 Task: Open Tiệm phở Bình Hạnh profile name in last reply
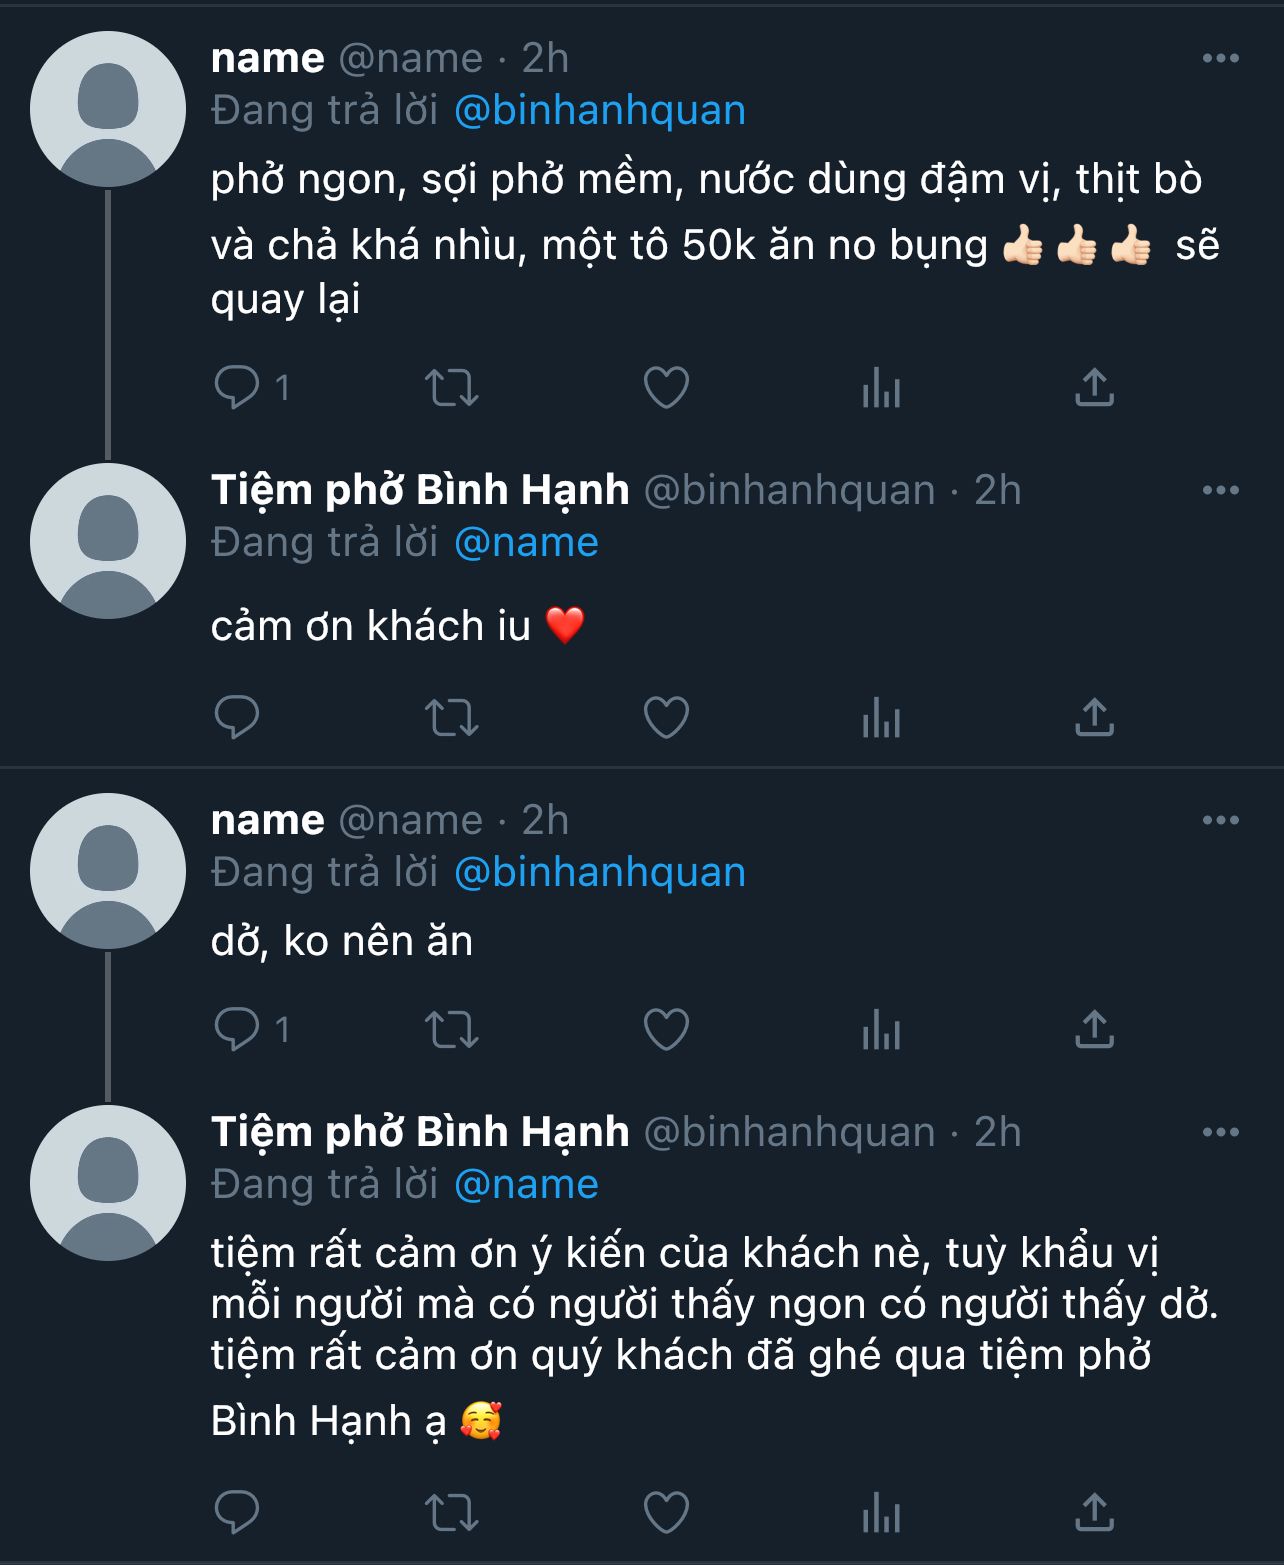coord(420,1132)
